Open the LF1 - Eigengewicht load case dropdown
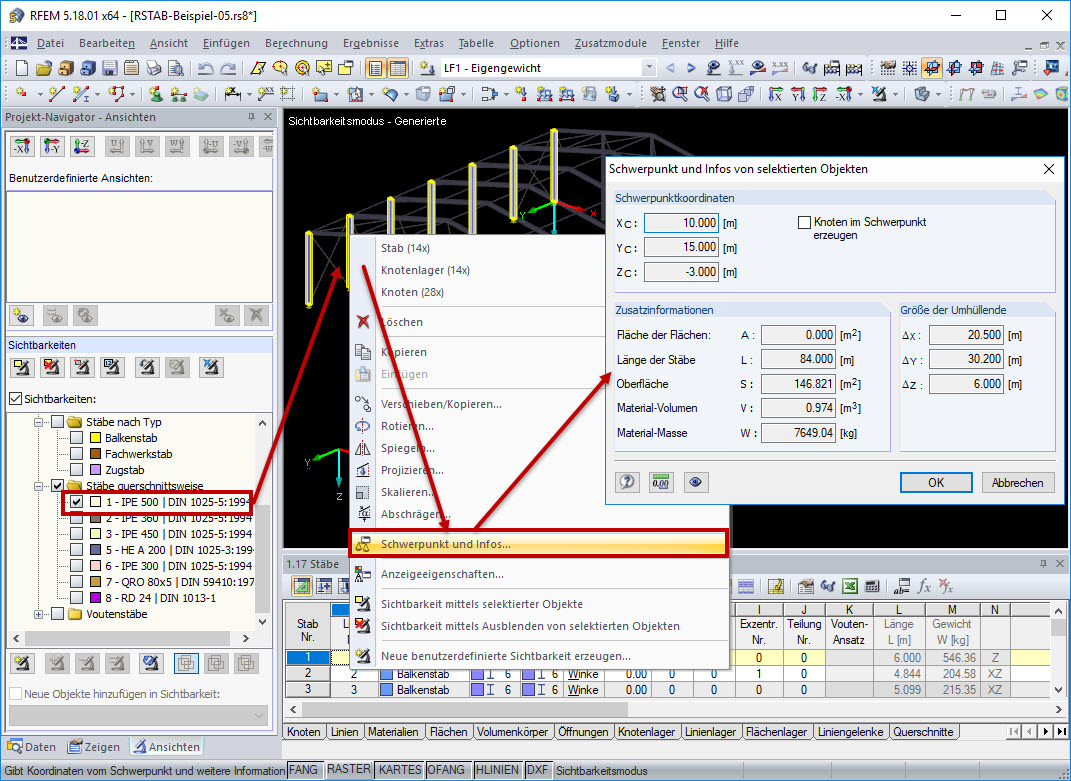The image size is (1071, 781). 649,68
